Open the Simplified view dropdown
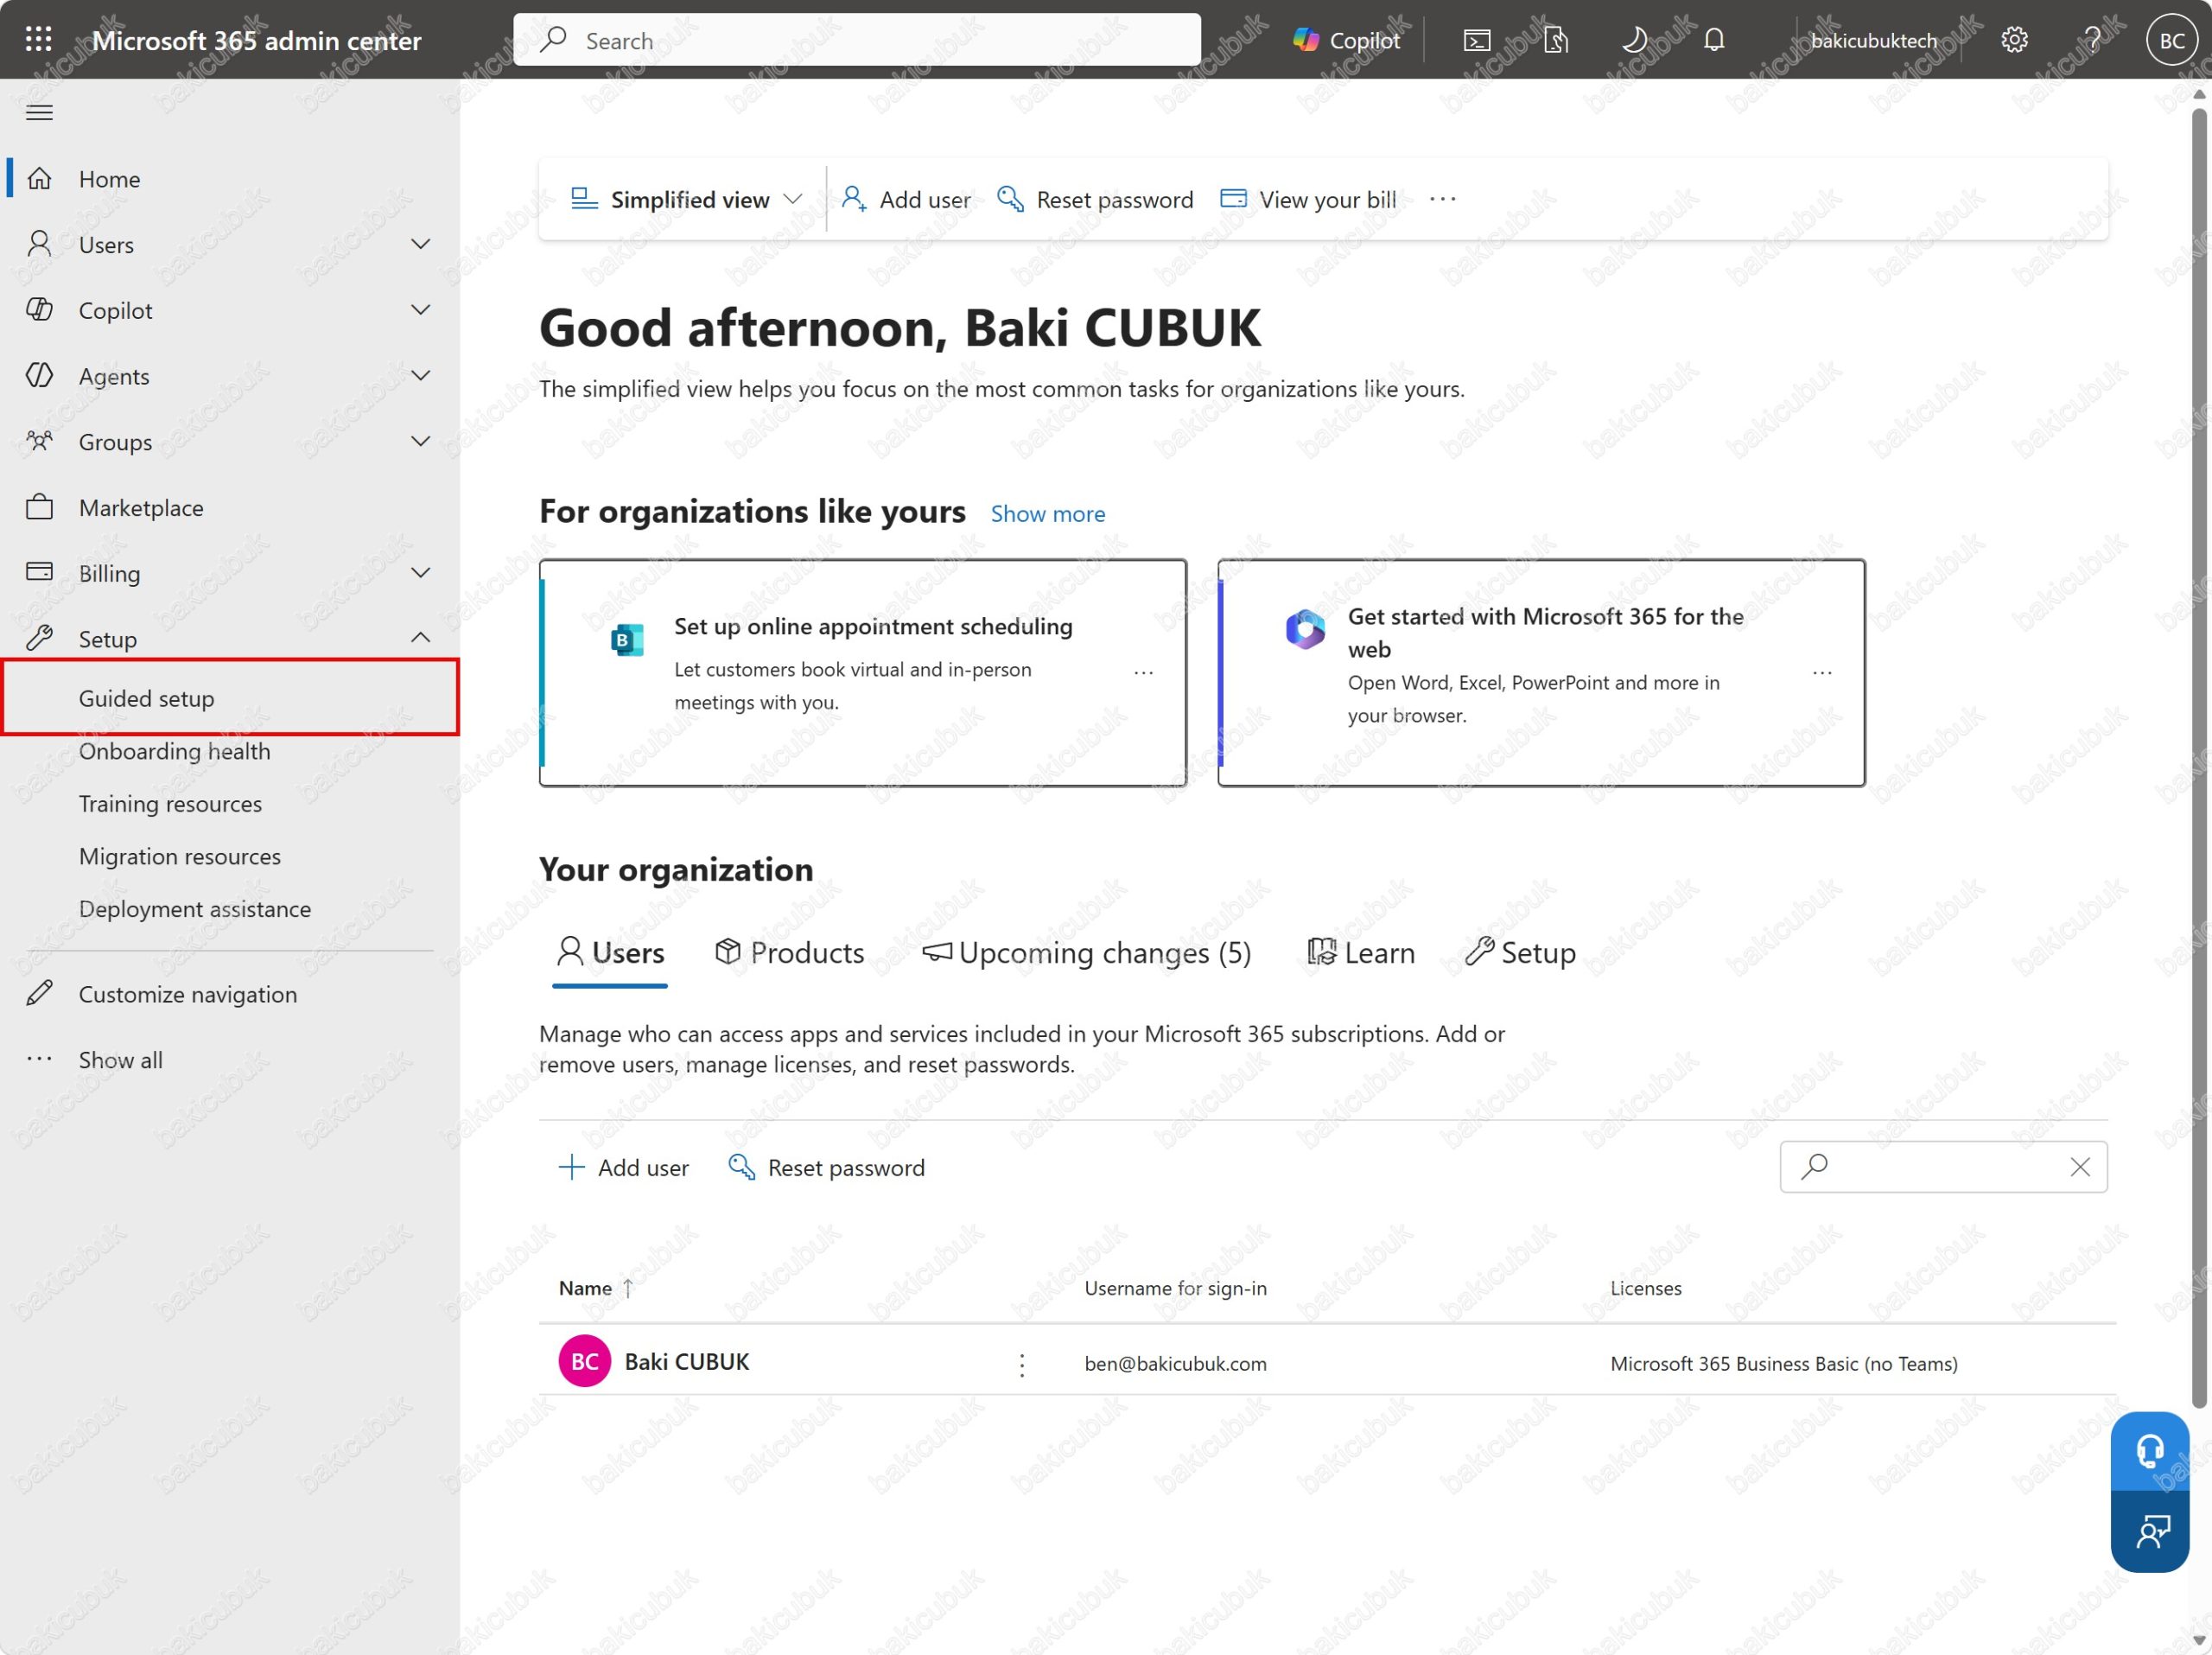The width and height of the screenshot is (2212, 1655). pyautogui.click(x=686, y=199)
